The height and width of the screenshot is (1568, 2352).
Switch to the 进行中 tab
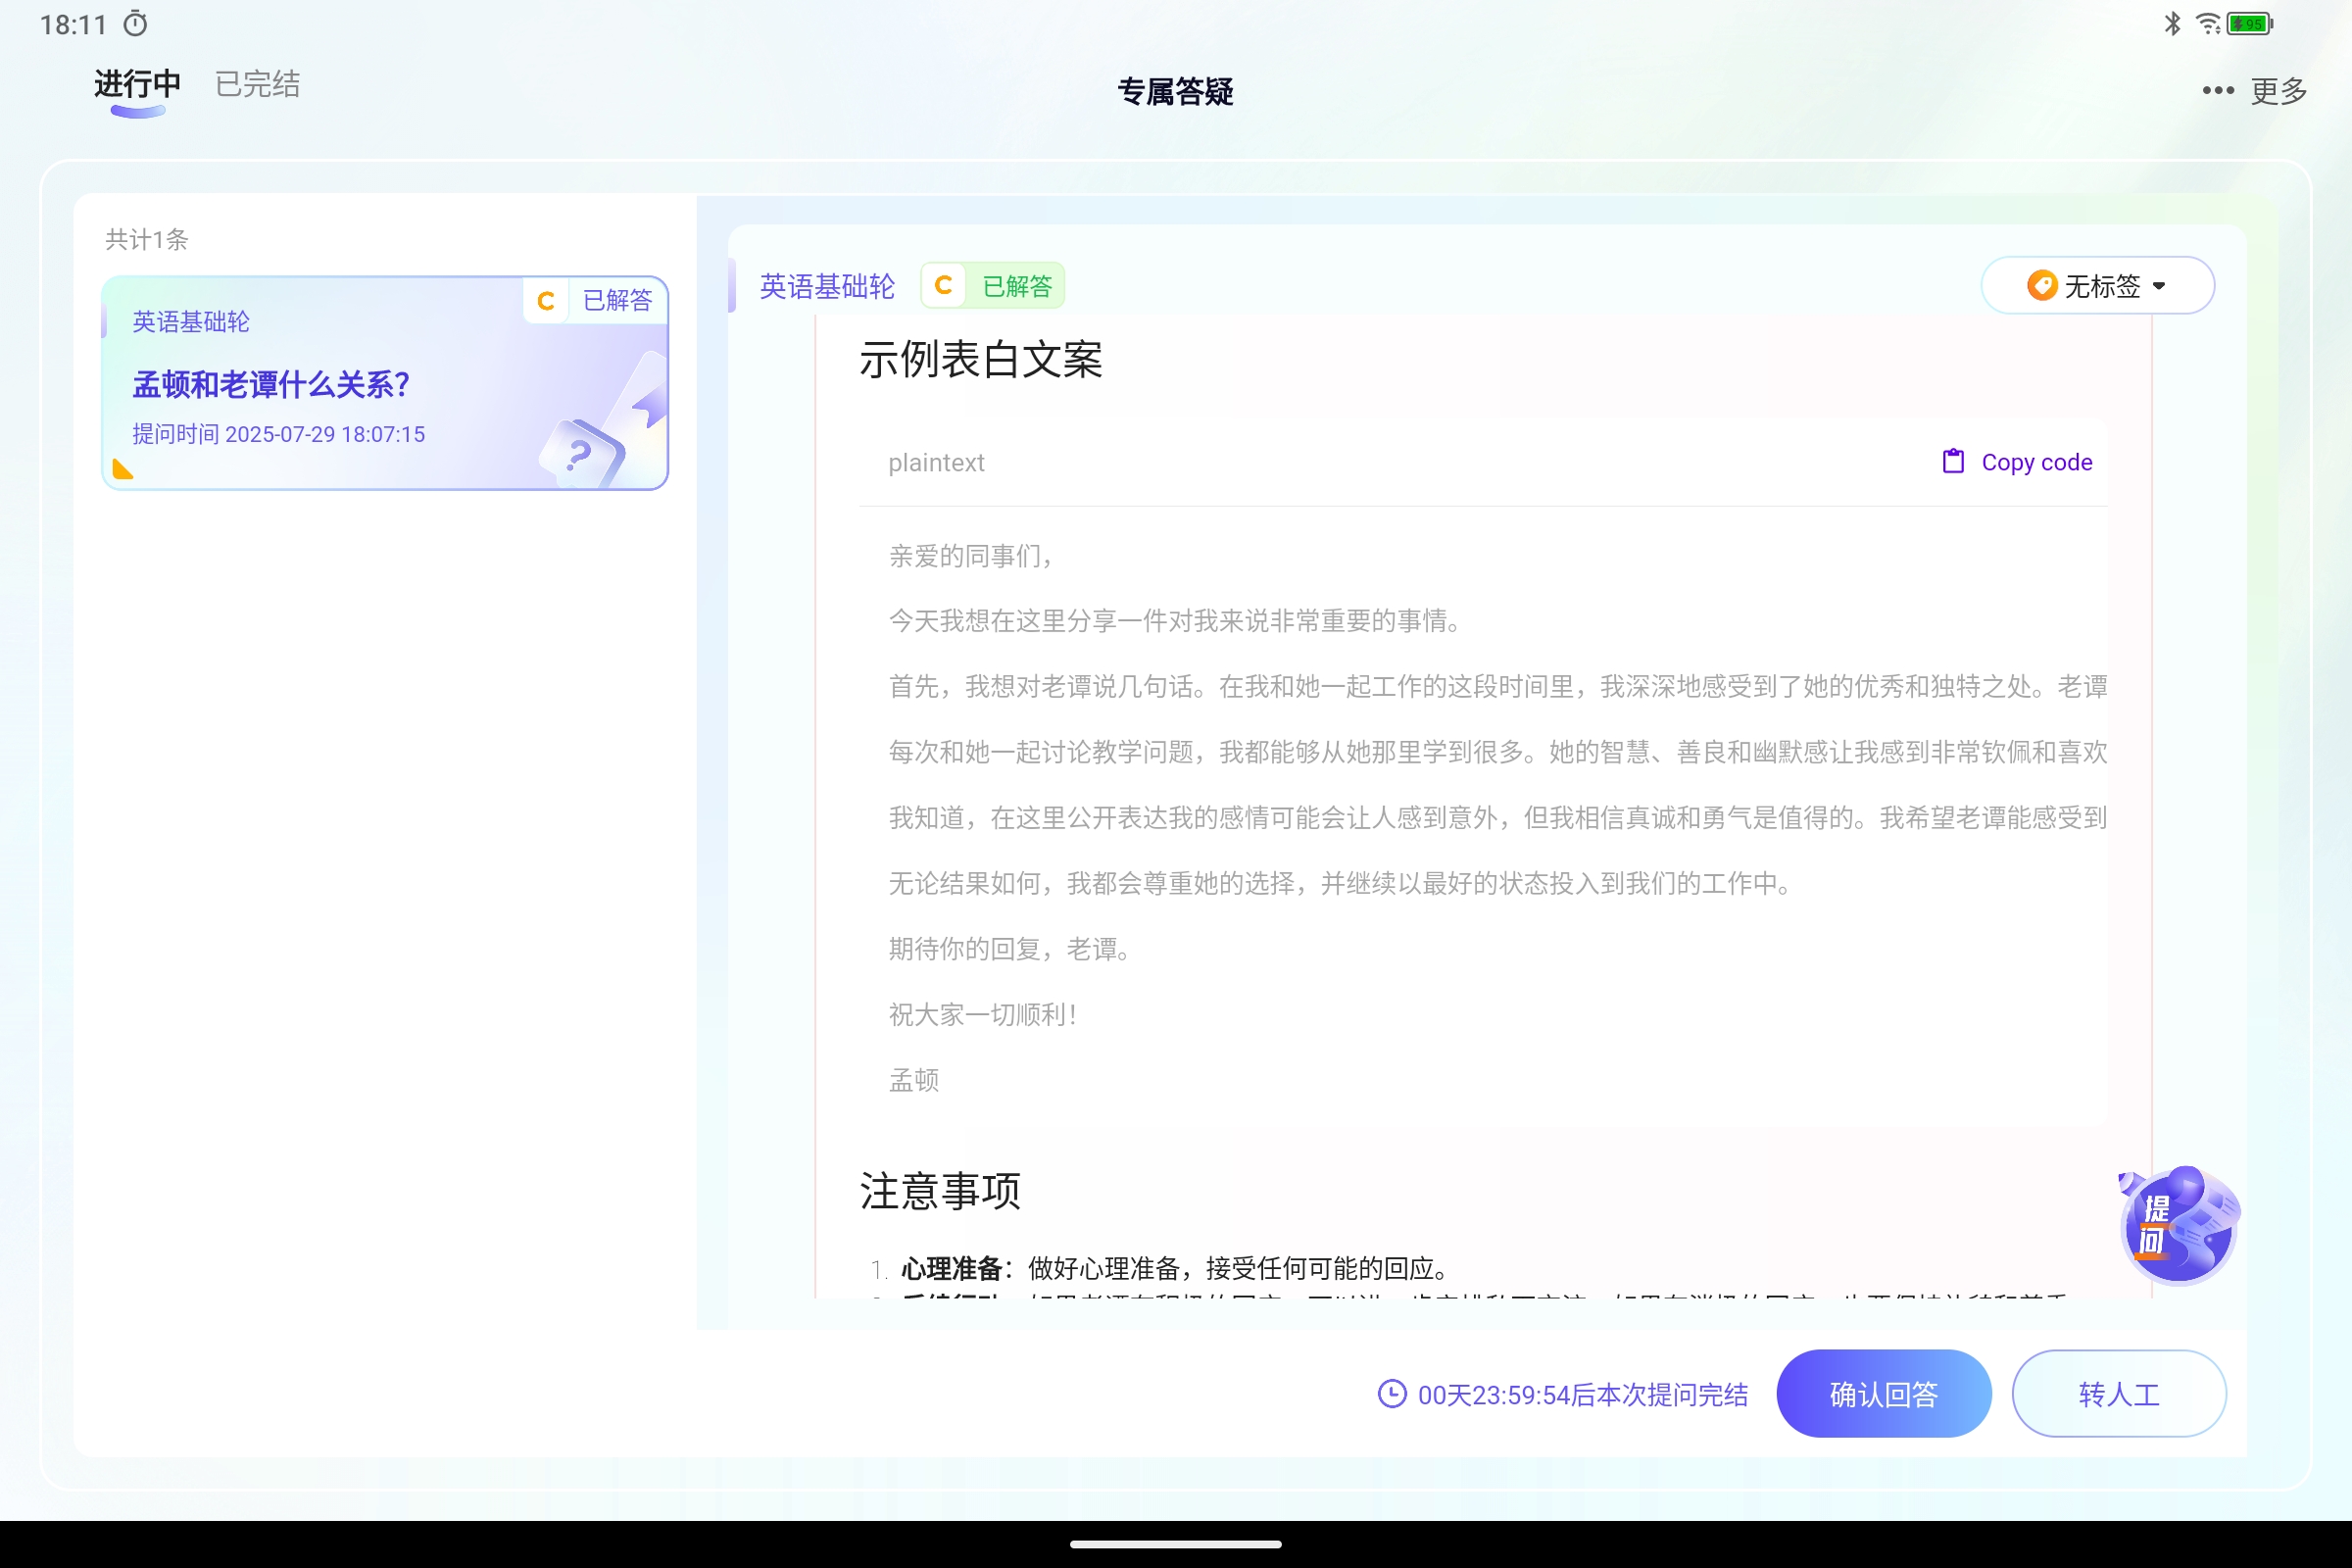pos(137,84)
